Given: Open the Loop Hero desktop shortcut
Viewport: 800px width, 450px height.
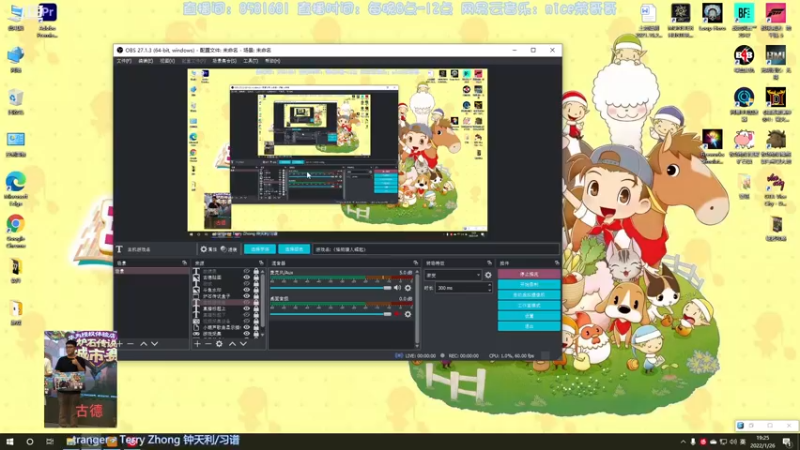Looking at the screenshot, I should 712,18.
